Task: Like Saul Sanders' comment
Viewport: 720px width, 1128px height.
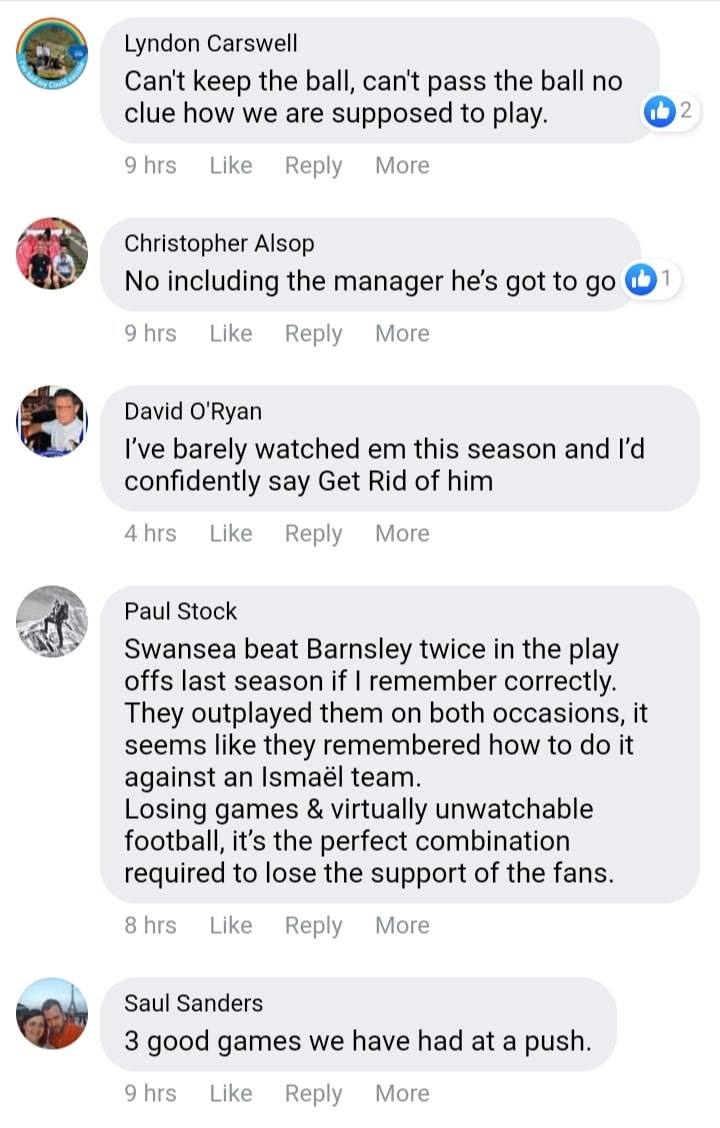Action: [230, 1094]
